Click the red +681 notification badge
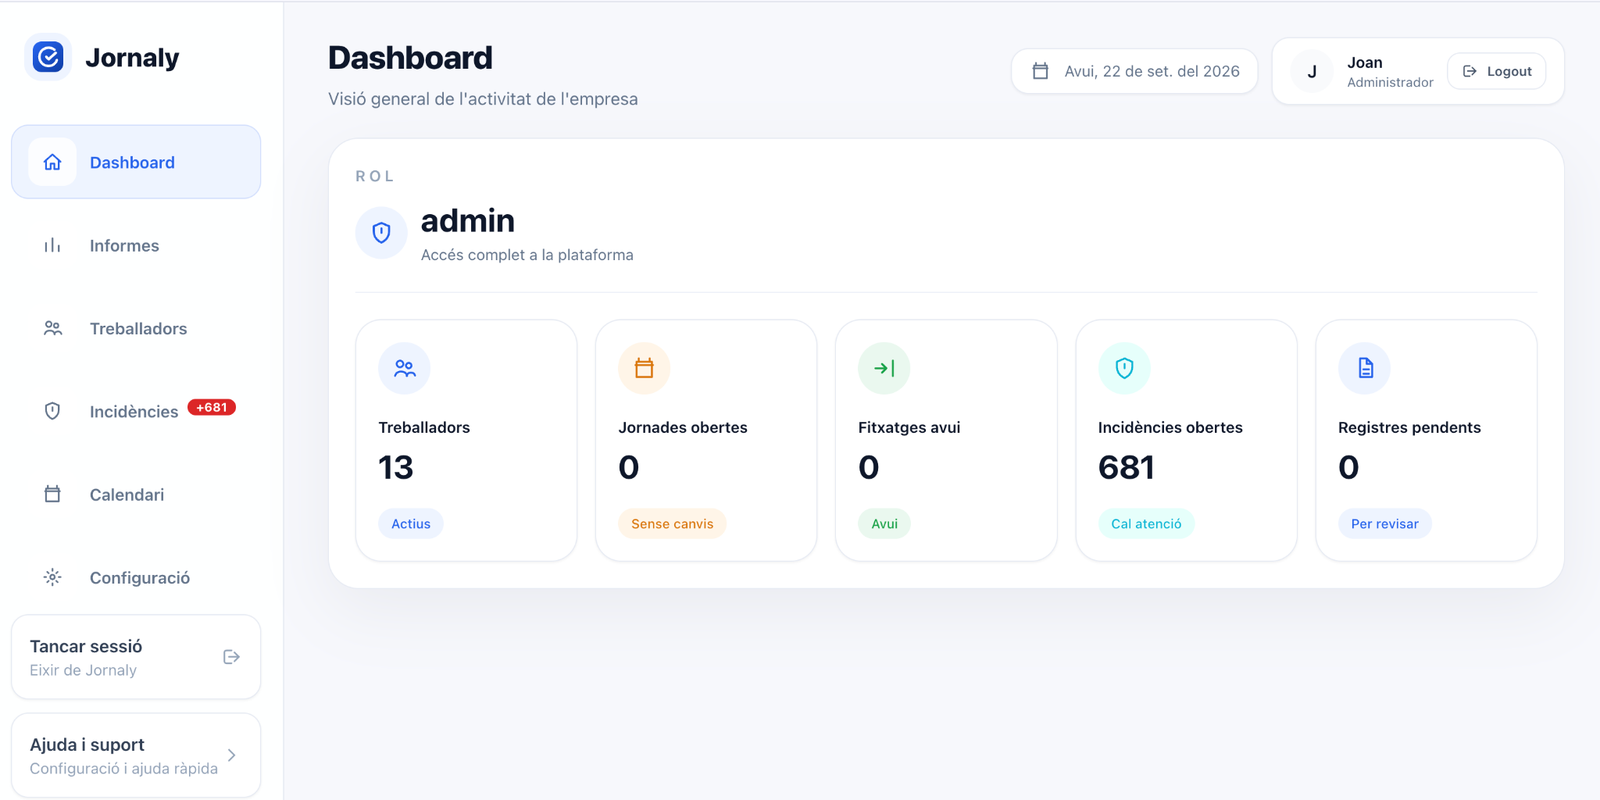 click(212, 407)
